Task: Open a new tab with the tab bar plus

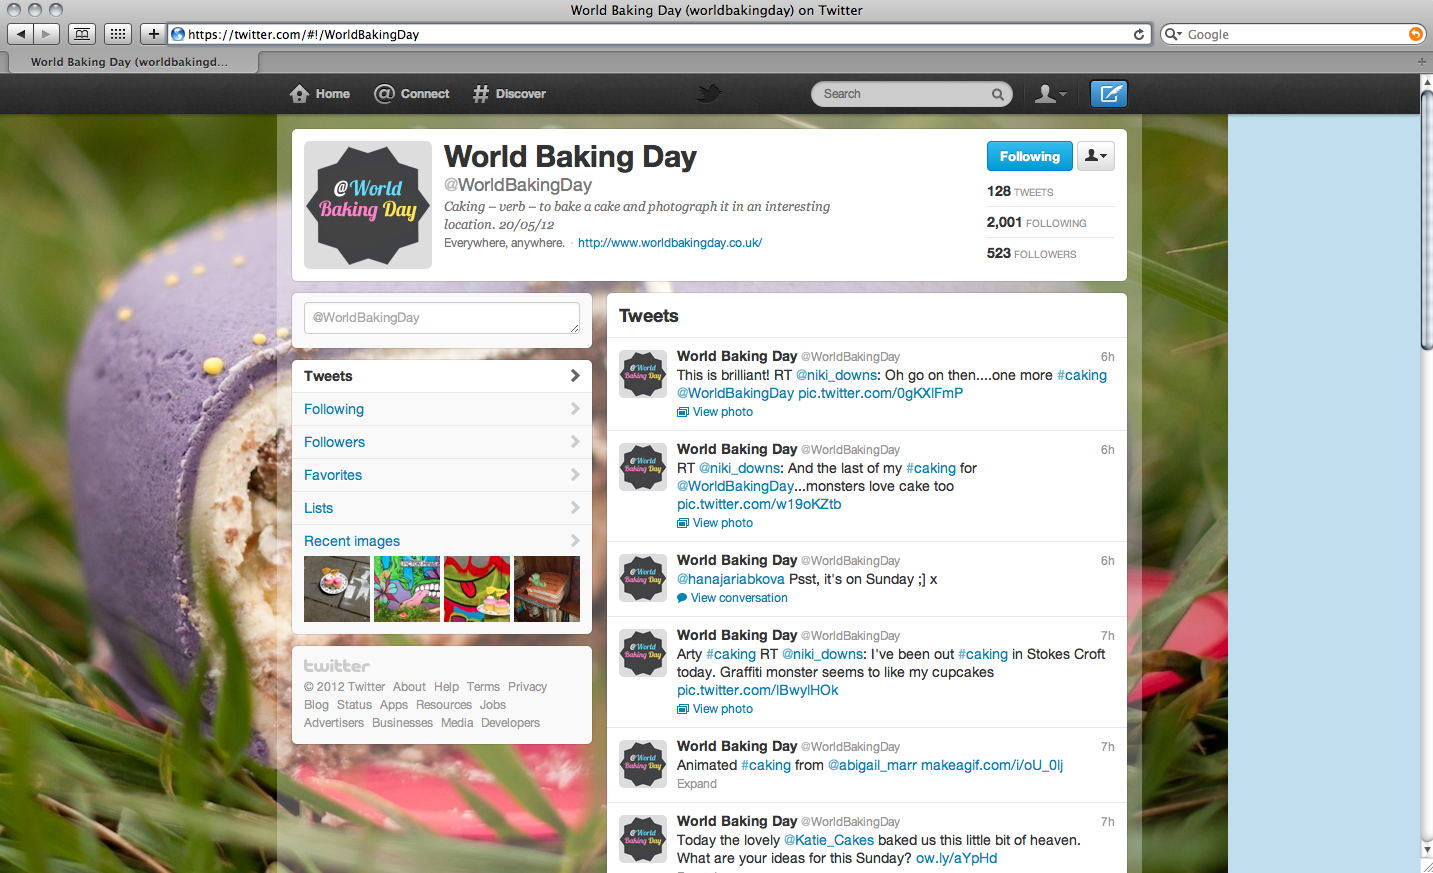Action: [1422, 62]
